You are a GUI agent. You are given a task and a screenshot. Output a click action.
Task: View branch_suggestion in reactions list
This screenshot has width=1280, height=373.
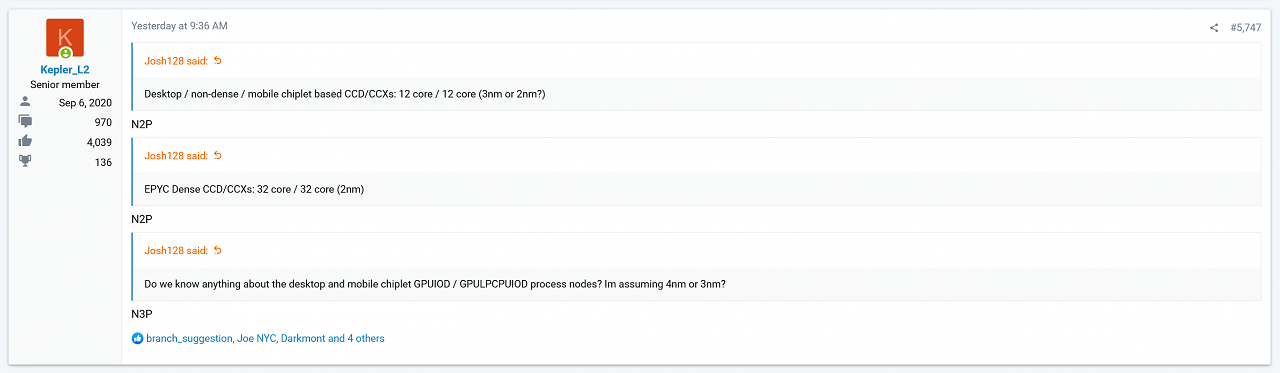pyautogui.click(x=189, y=339)
